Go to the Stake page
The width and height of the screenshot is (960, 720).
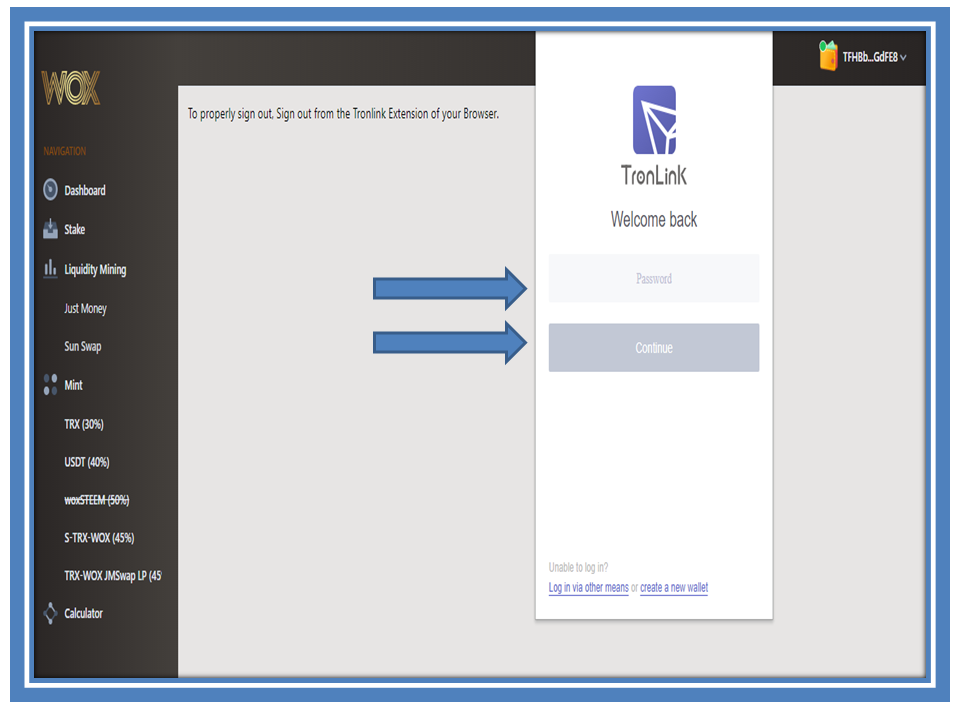(75, 230)
